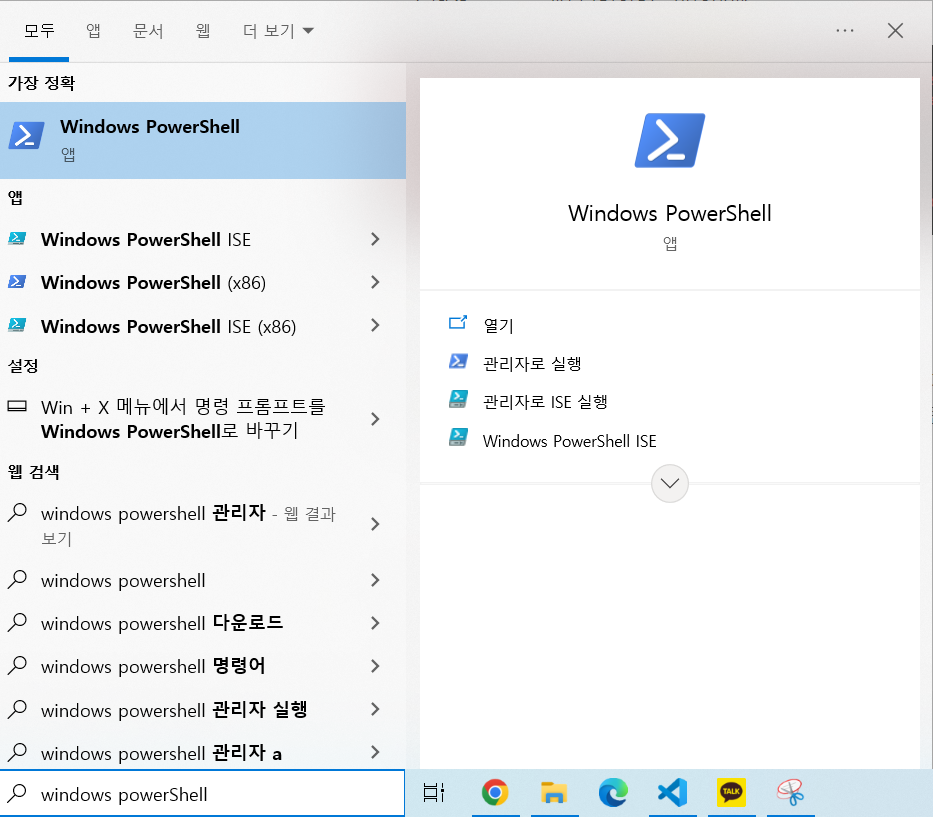The width and height of the screenshot is (933, 817).
Task: Click the search box containing windows powerShell
Action: (202, 794)
